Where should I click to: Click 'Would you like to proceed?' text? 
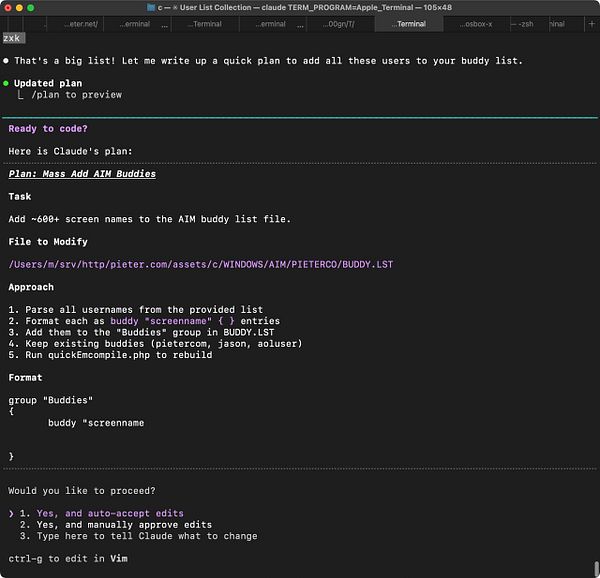(82, 491)
